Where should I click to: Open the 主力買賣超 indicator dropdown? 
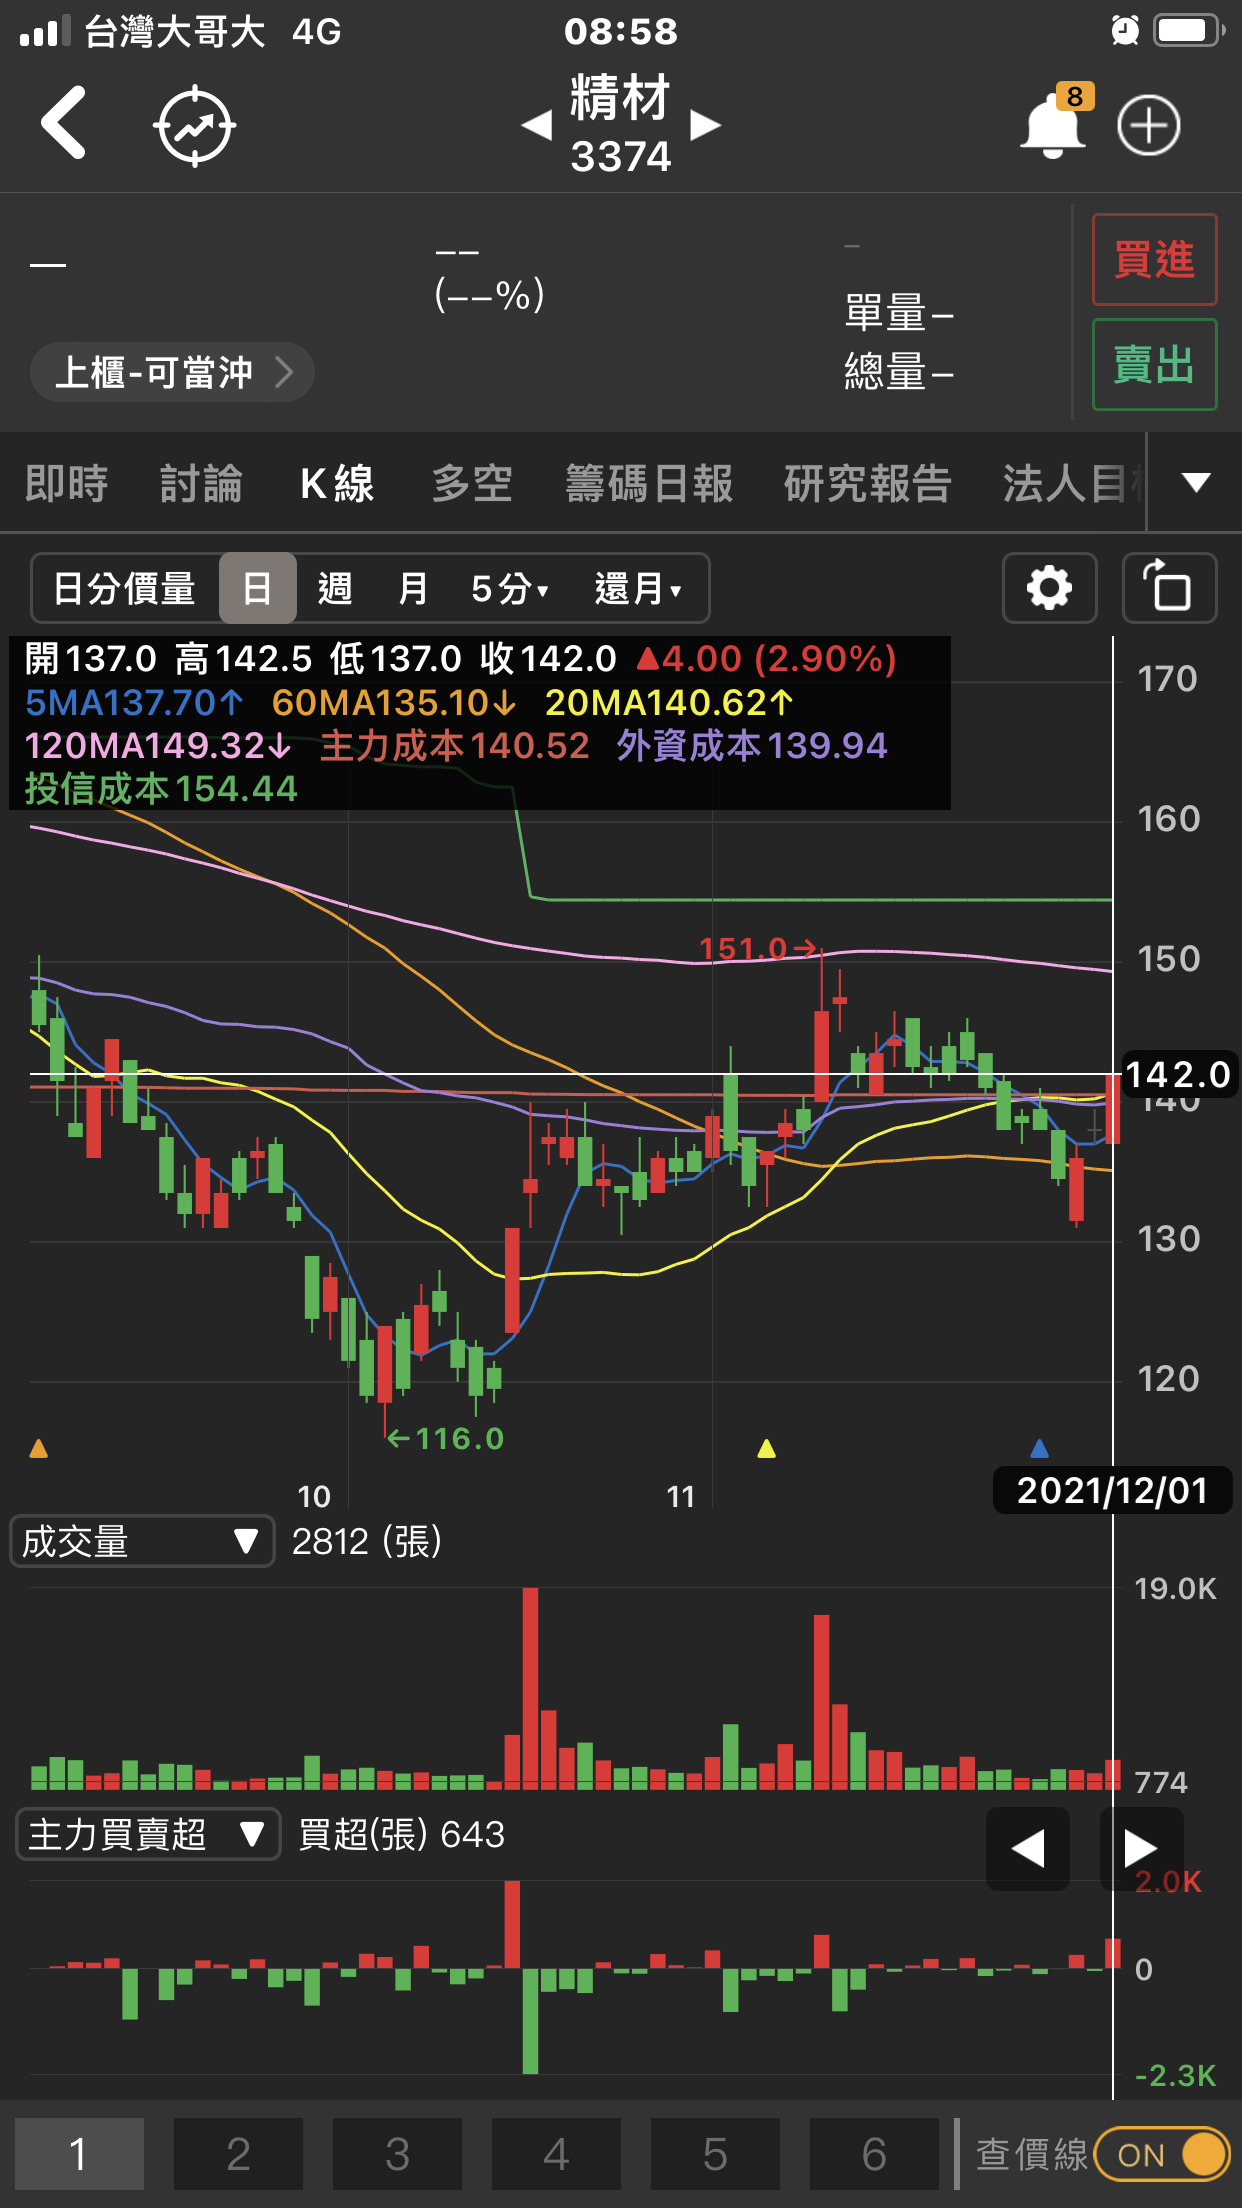[147, 1834]
